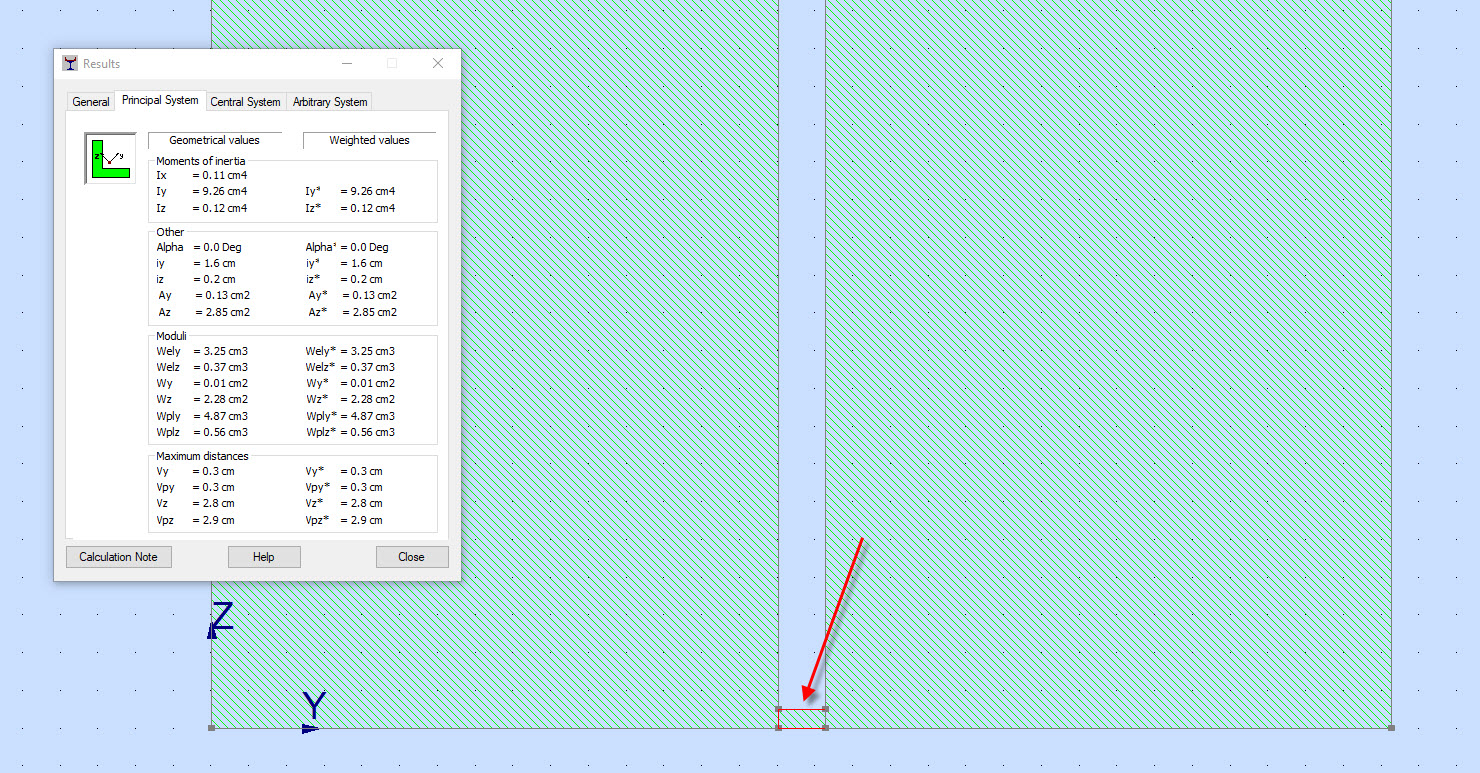Image resolution: width=1480 pixels, height=773 pixels.
Task: Switch to the General tab
Action: (90, 101)
